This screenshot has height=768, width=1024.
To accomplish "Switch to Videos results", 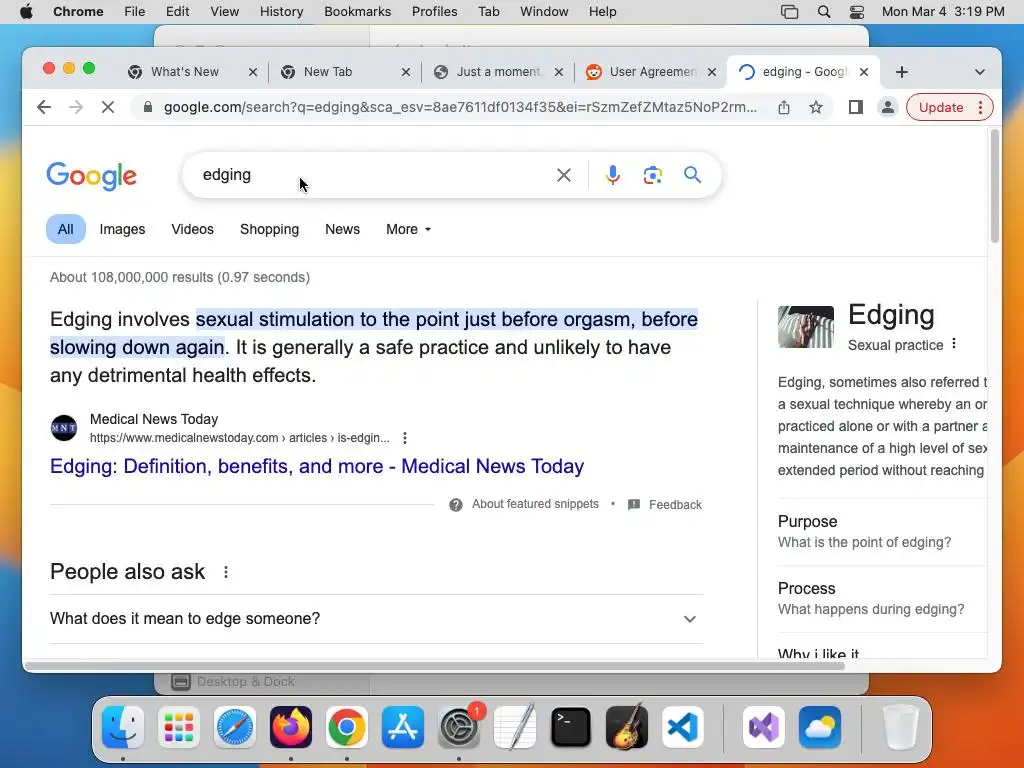I will point(192,229).
